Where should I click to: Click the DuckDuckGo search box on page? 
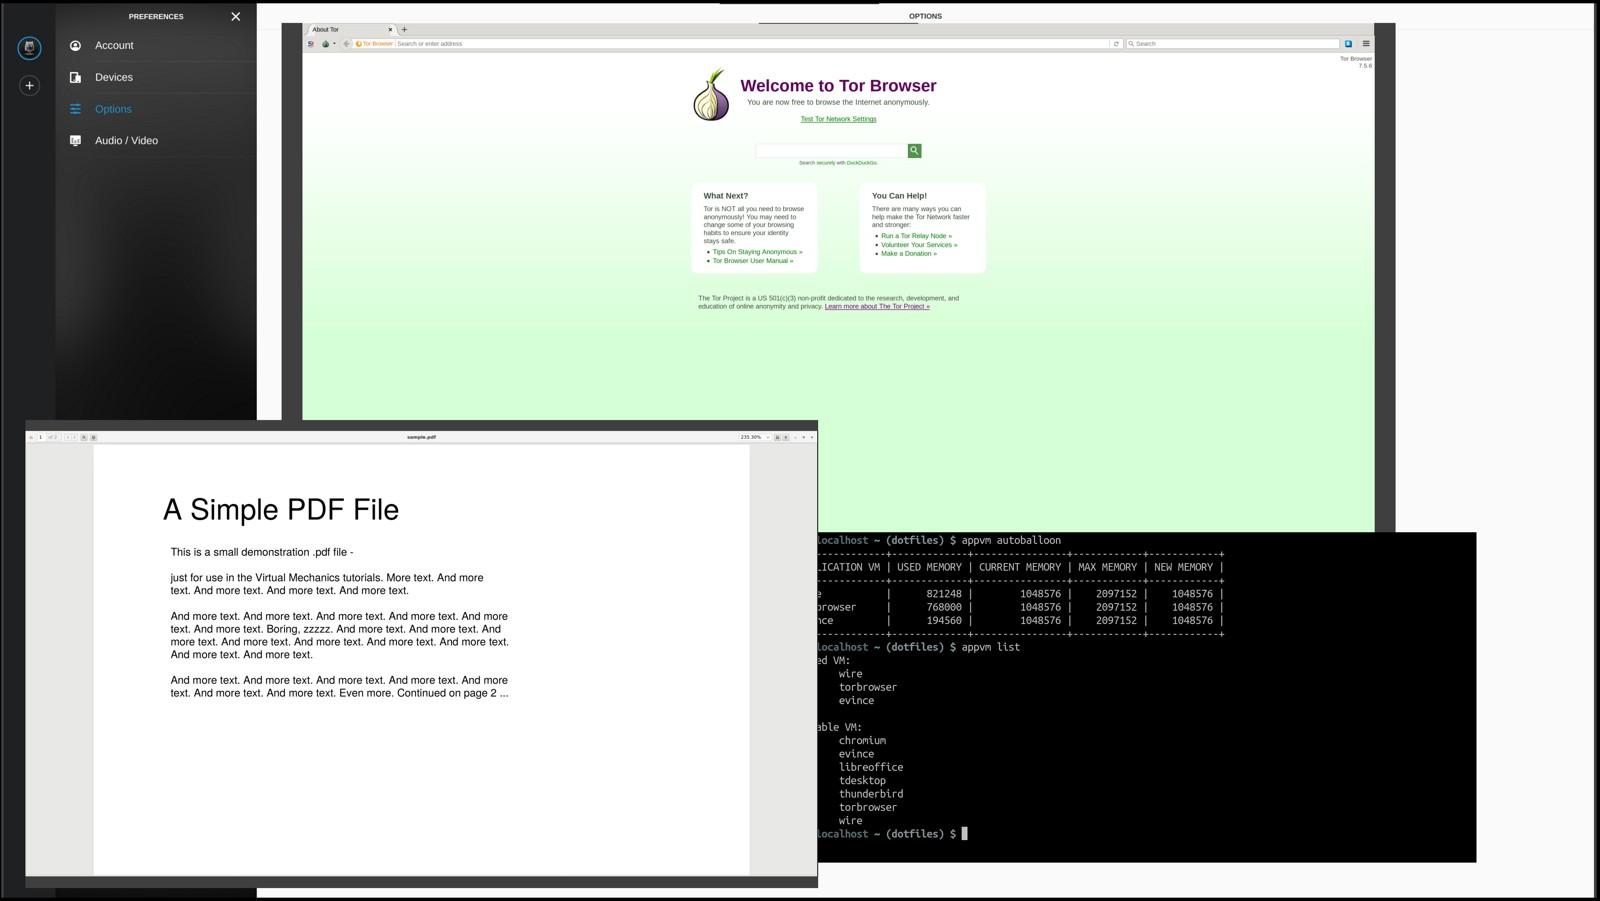click(x=831, y=150)
